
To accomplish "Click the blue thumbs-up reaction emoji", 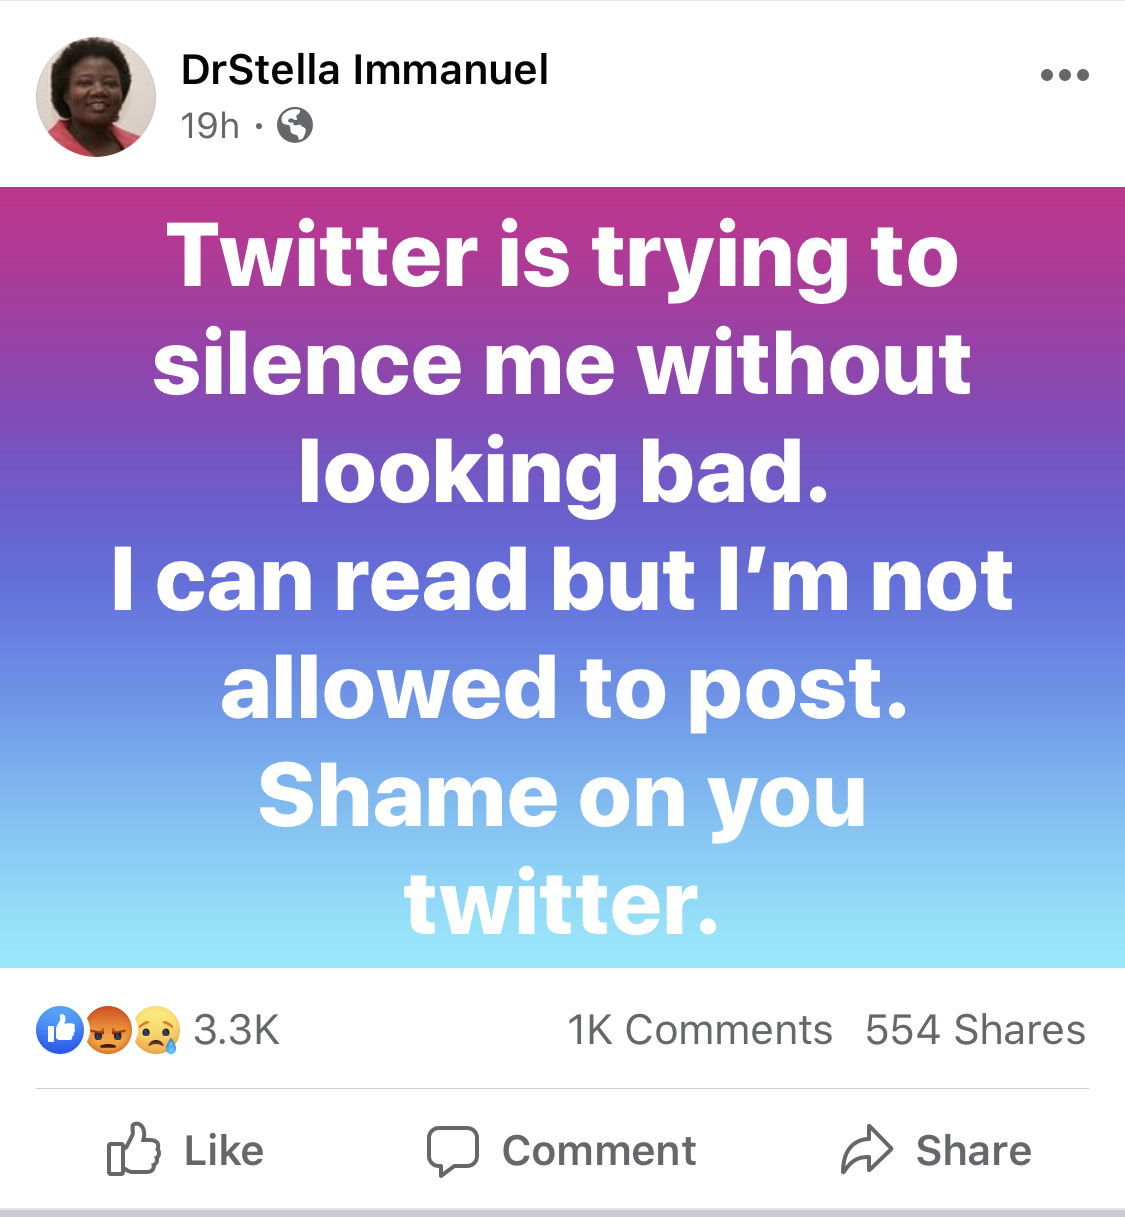I will [x=60, y=1030].
